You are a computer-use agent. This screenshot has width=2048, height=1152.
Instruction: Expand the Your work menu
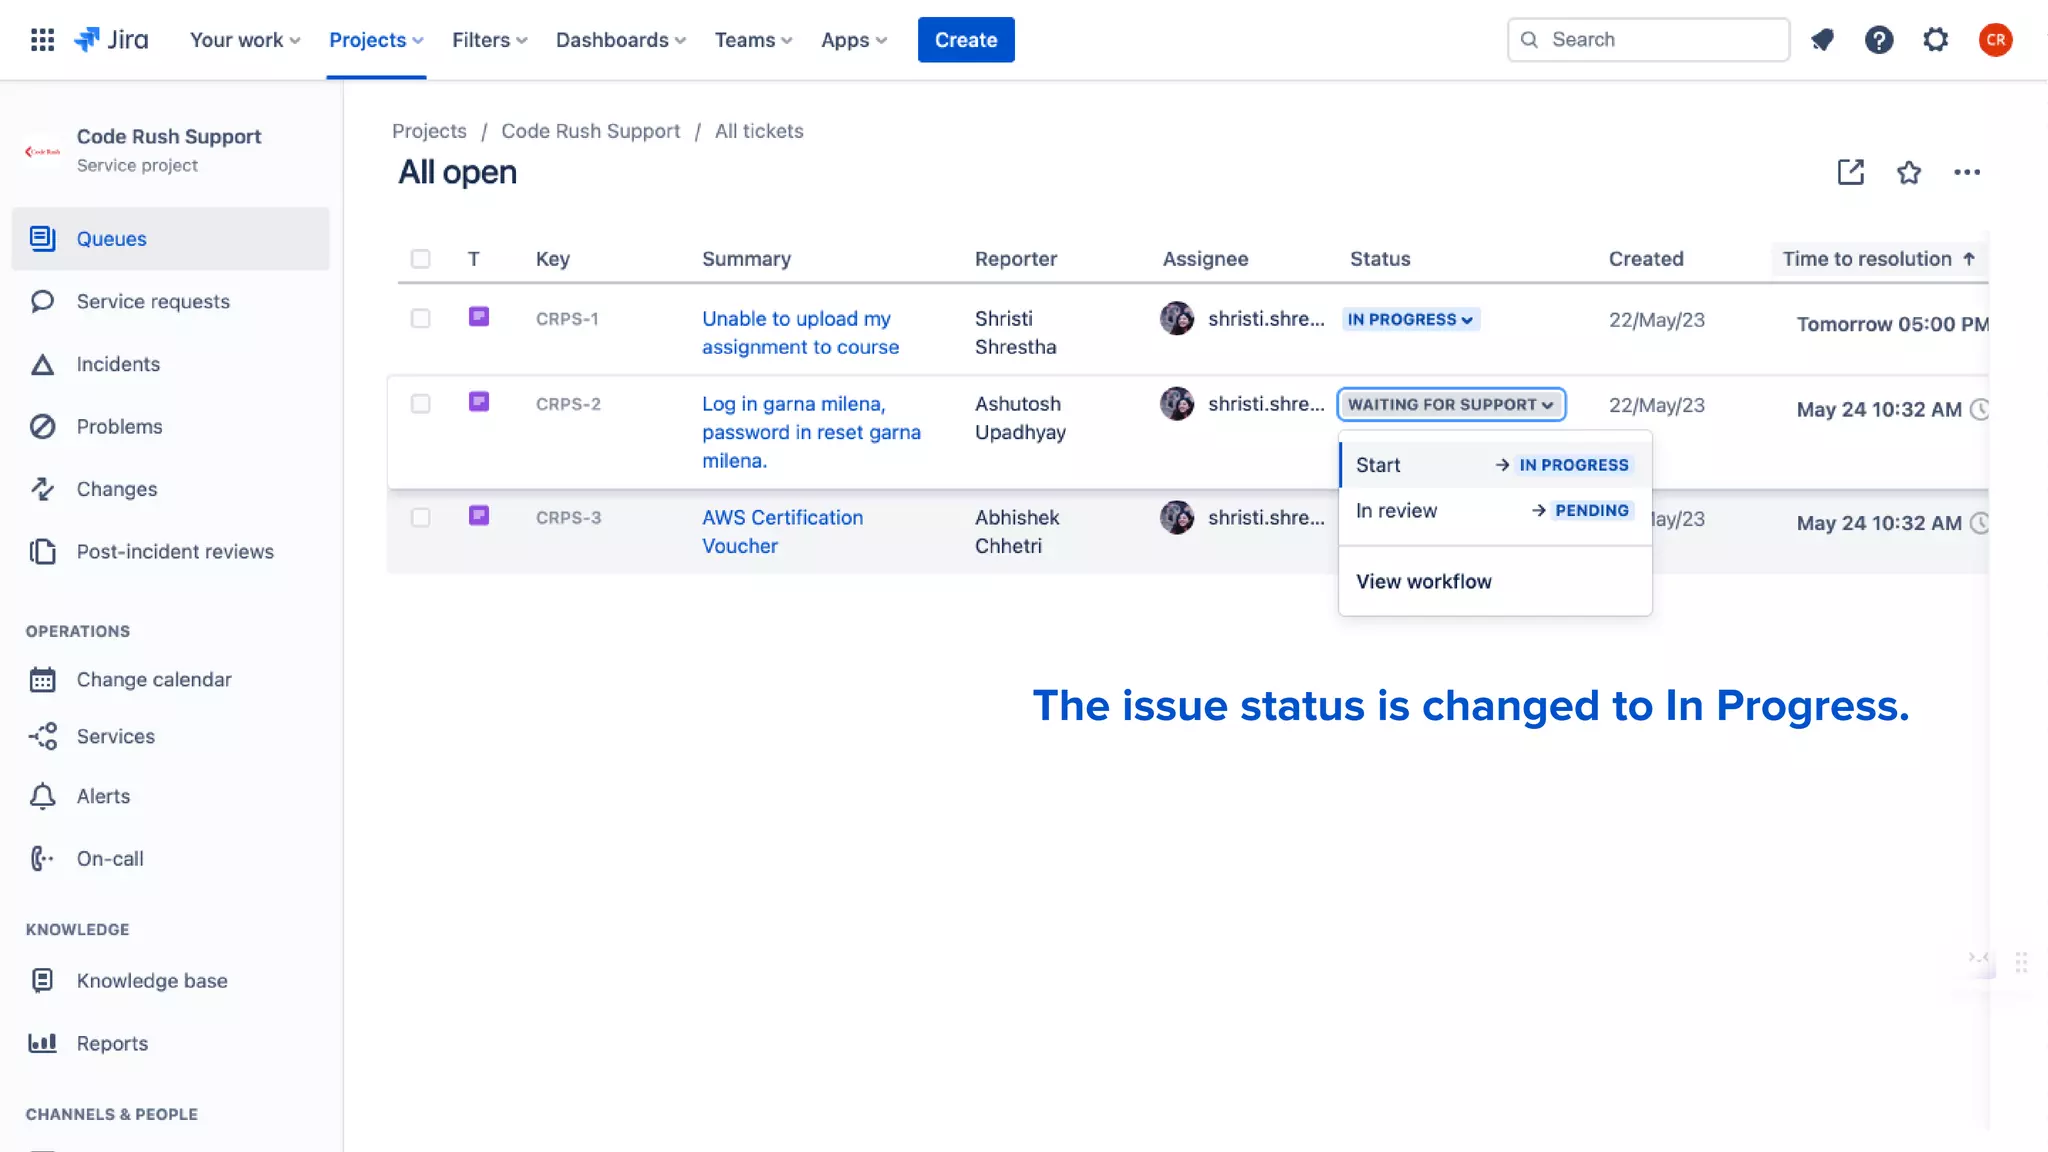(x=245, y=40)
